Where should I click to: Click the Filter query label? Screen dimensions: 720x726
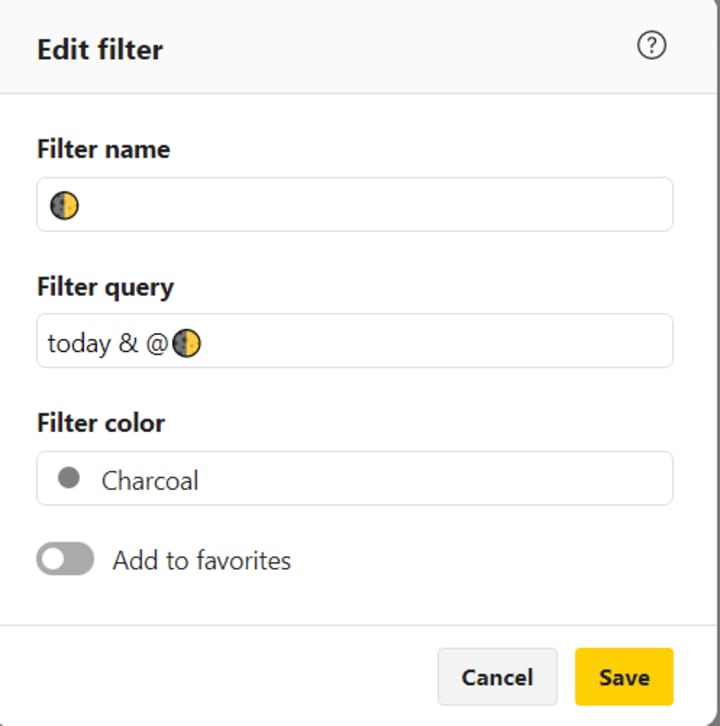105,288
